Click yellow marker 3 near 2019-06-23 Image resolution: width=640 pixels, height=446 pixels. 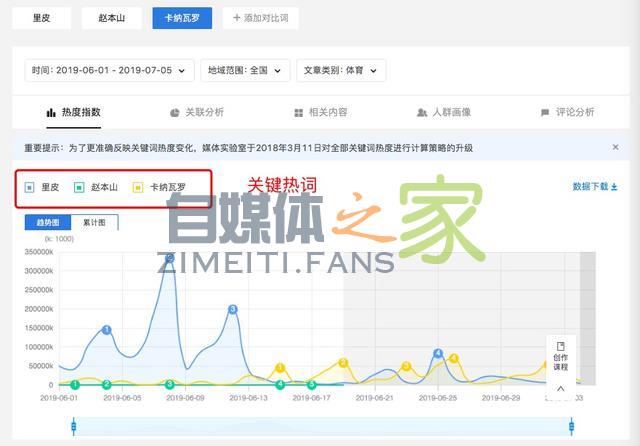(406, 366)
